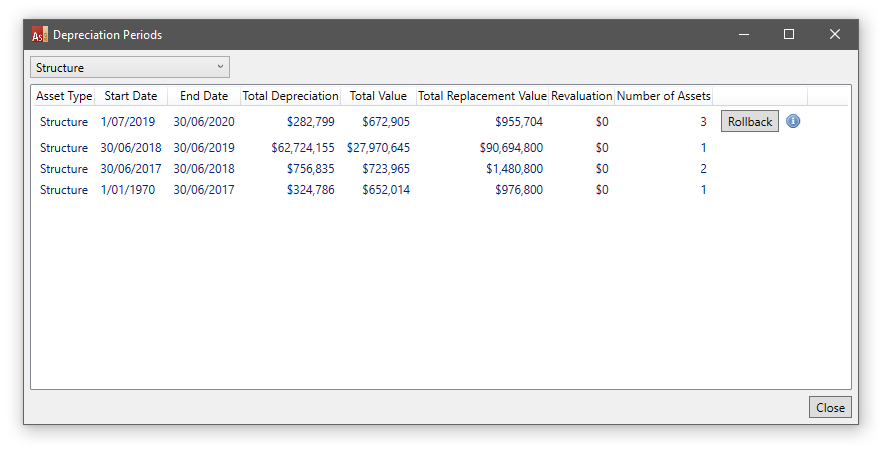Close the window using title bar X

point(835,35)
